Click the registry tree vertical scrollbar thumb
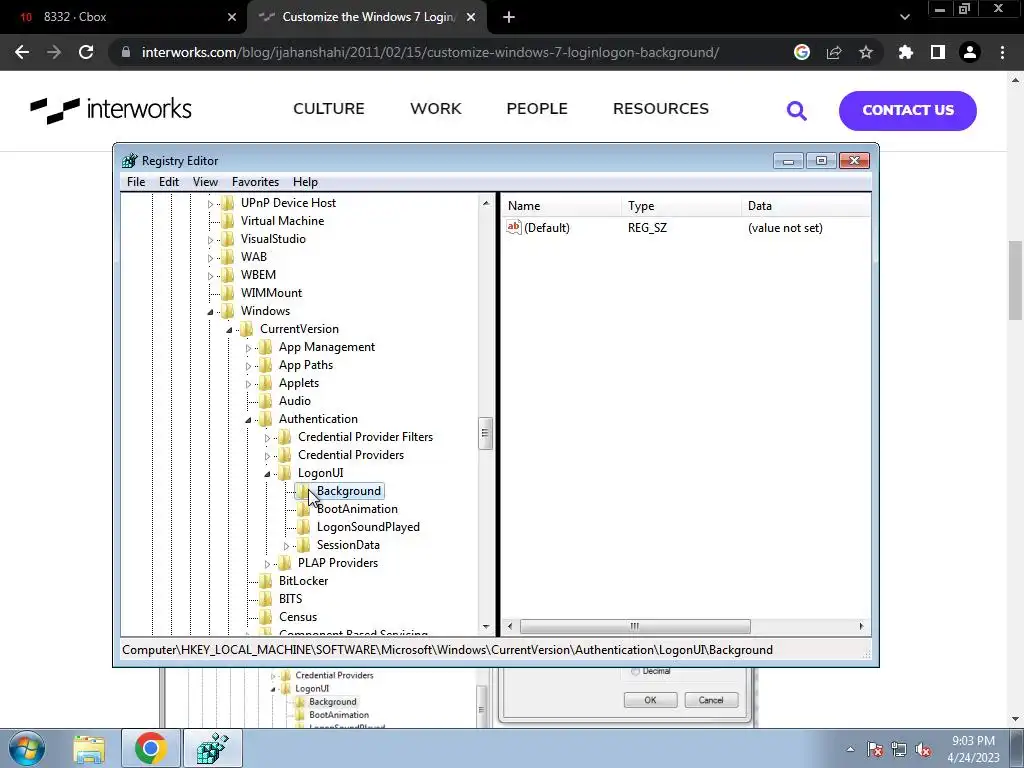Viewport: 1024px width, 768px height. coord(485,433)
